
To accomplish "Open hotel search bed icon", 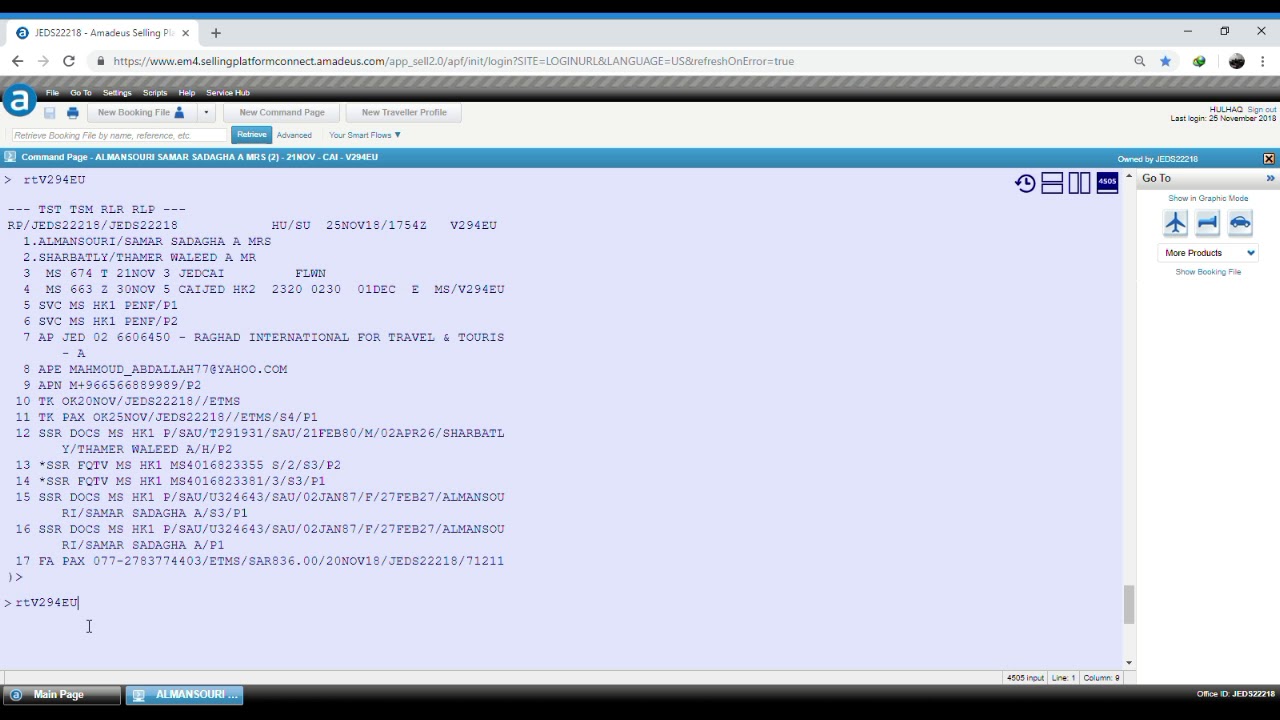I will [1208, 223].
